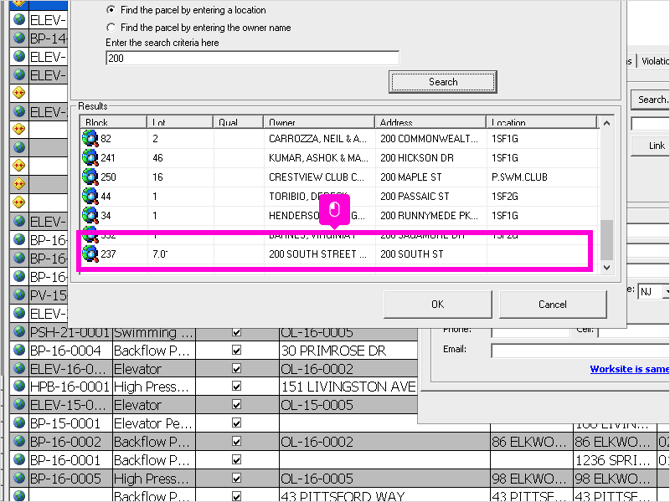670x502 pixels.
Task: Open the Violations tab in background window
Action: click(655, 61)
